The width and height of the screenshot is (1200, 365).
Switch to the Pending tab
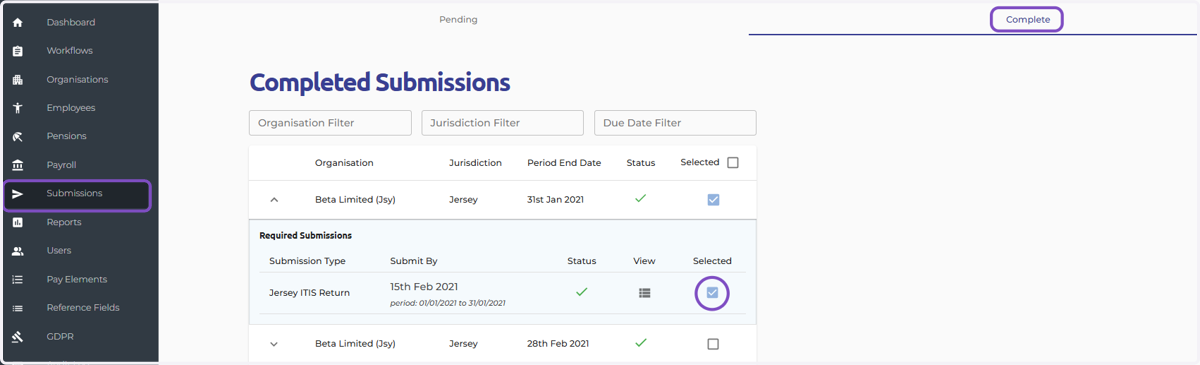(458, 19)
